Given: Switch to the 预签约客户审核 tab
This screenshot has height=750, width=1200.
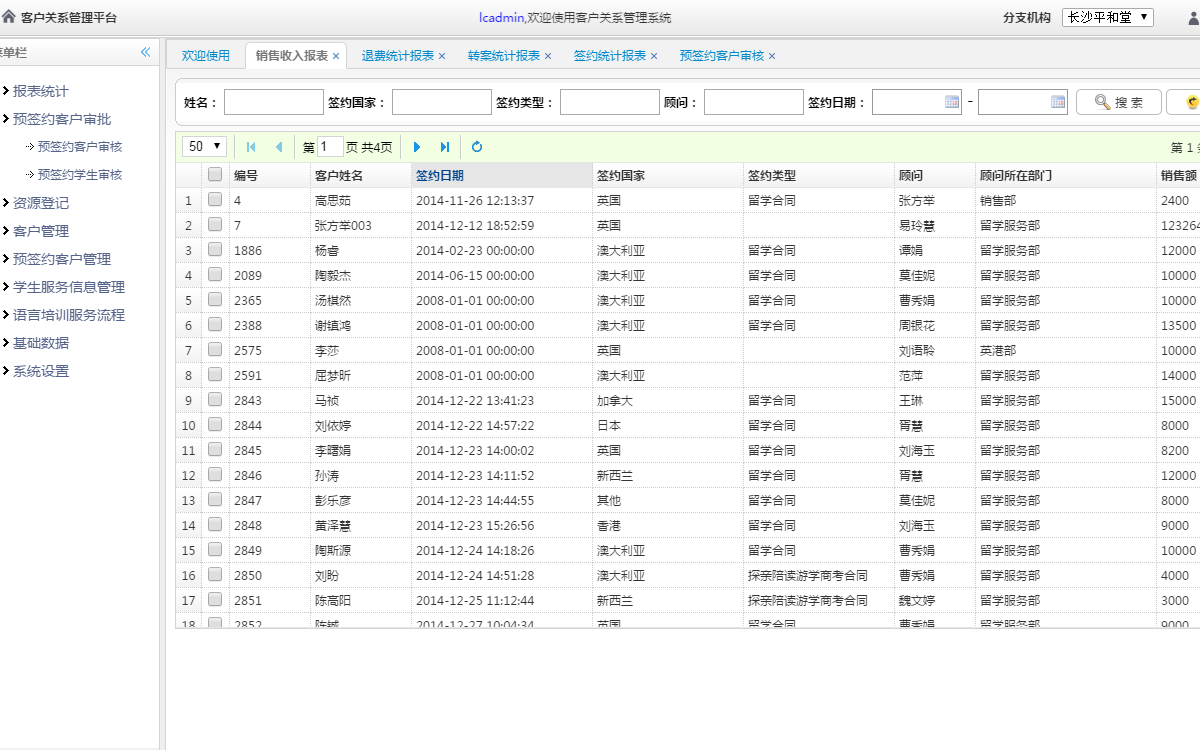Looking at the screenshot, I should tap(721, 56).
